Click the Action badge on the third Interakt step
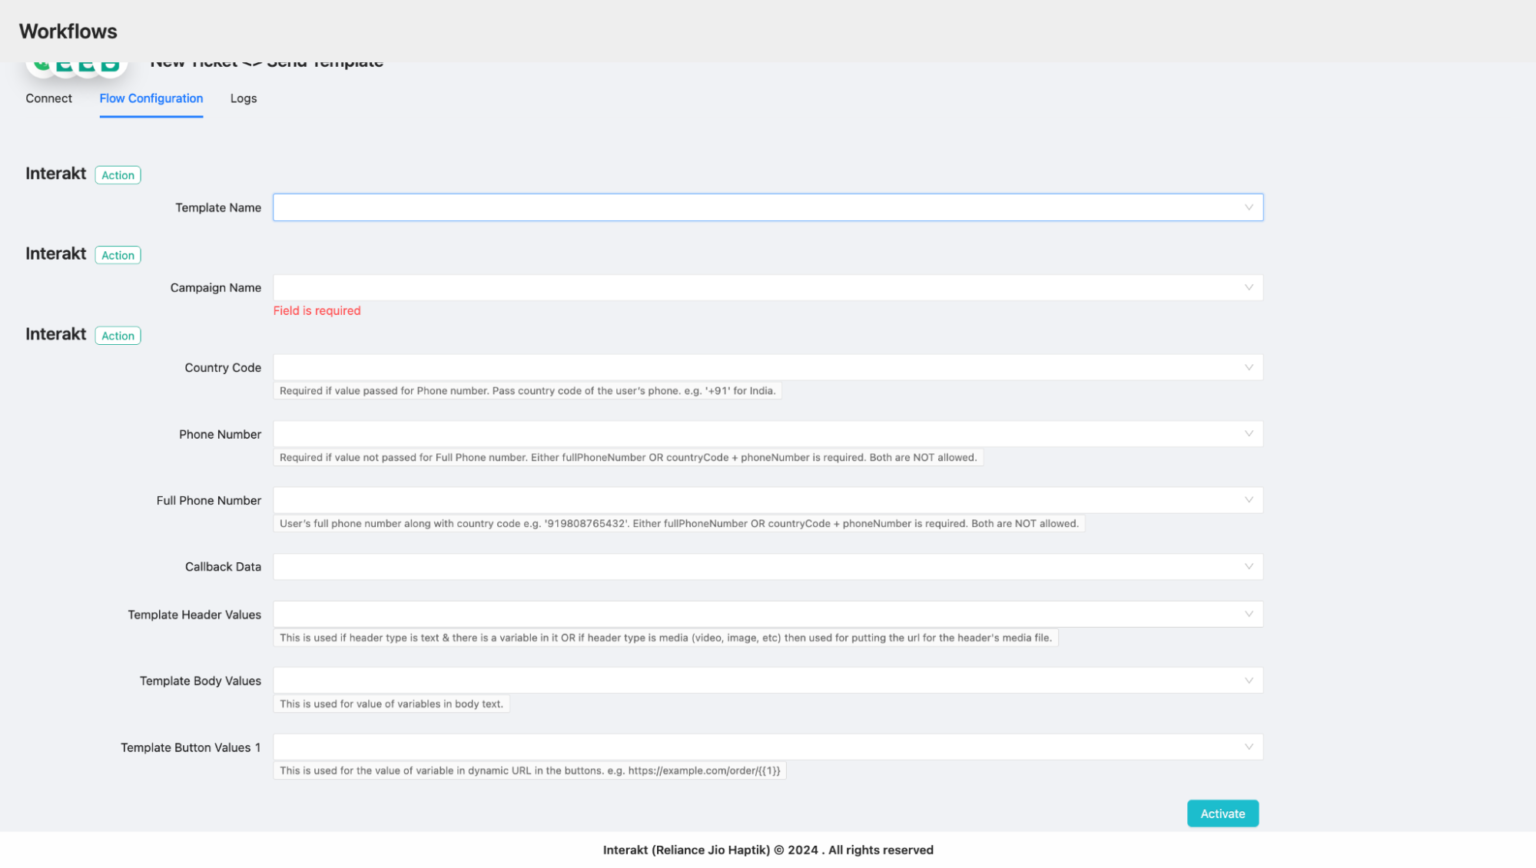The height and width of the screenshot is (868, 1536). pyautogui.click(x=117, y=335)
